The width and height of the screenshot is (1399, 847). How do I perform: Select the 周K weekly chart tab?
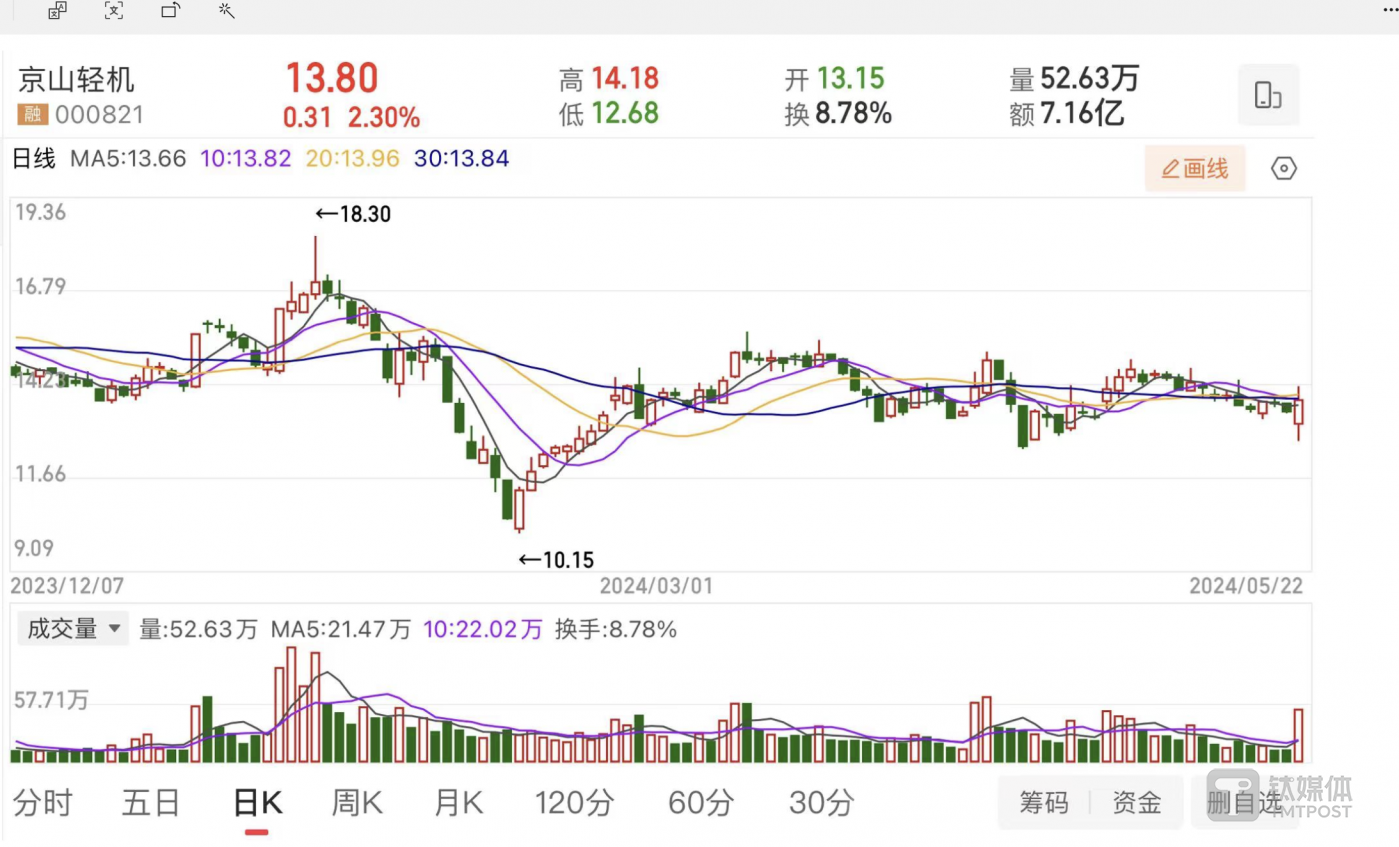tap(358, 802)
